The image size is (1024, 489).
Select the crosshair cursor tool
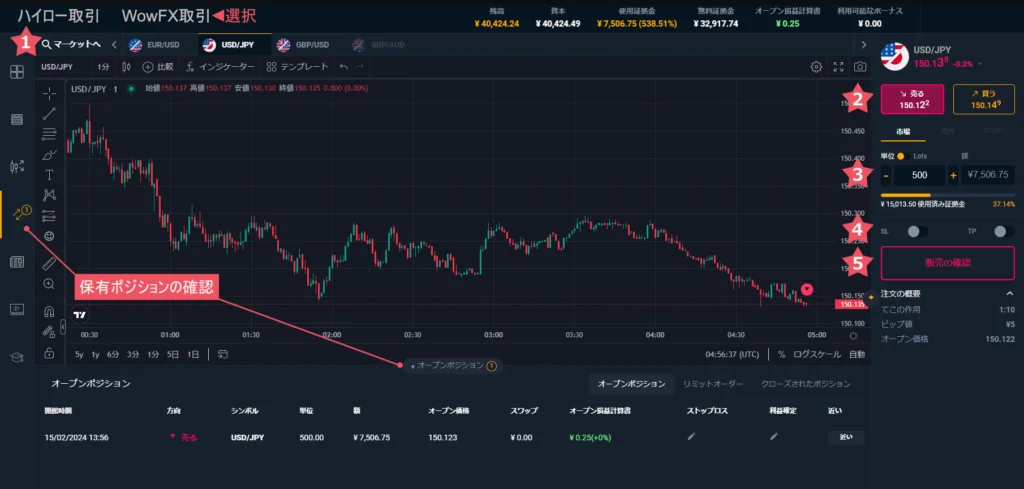coord(49,93)
